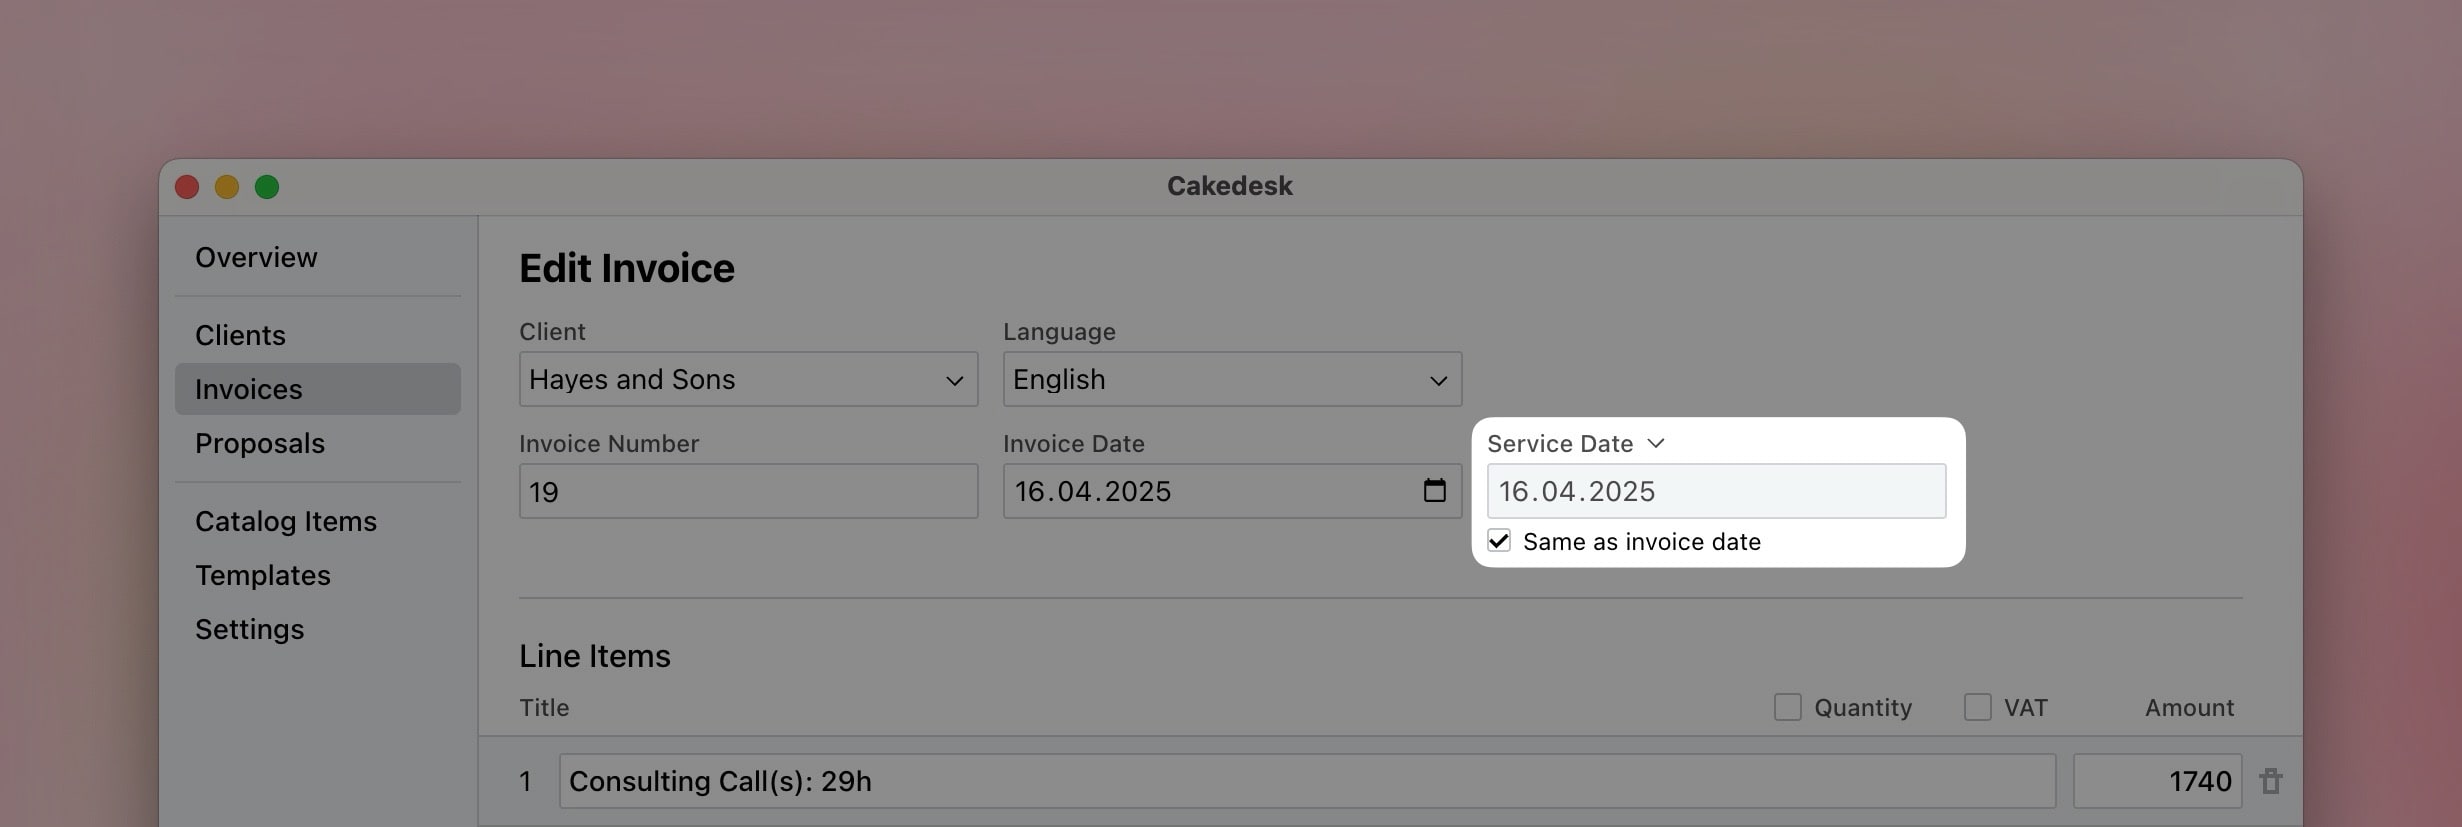Navigate to Proposals
2462x827 pixels.
point(260,443)
